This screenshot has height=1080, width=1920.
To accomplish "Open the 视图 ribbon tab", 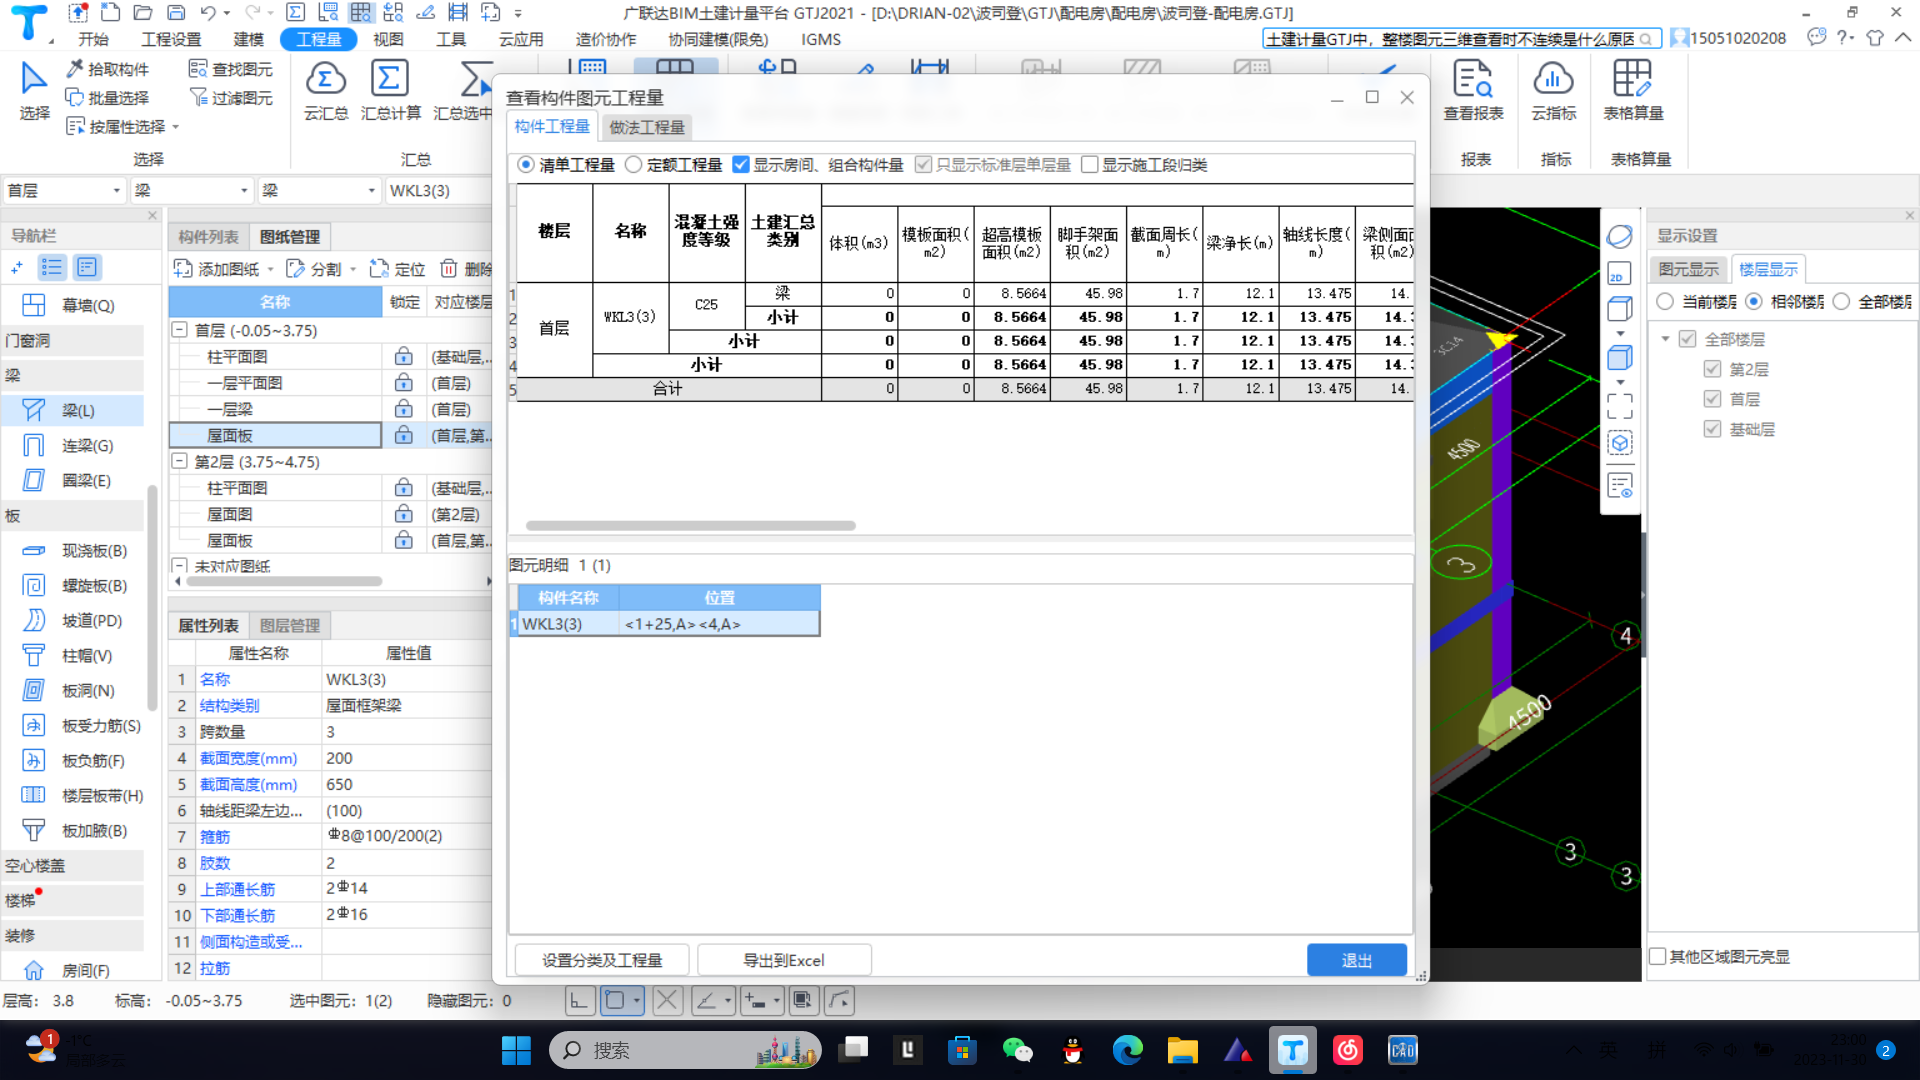I will click(x=388, y=39).
